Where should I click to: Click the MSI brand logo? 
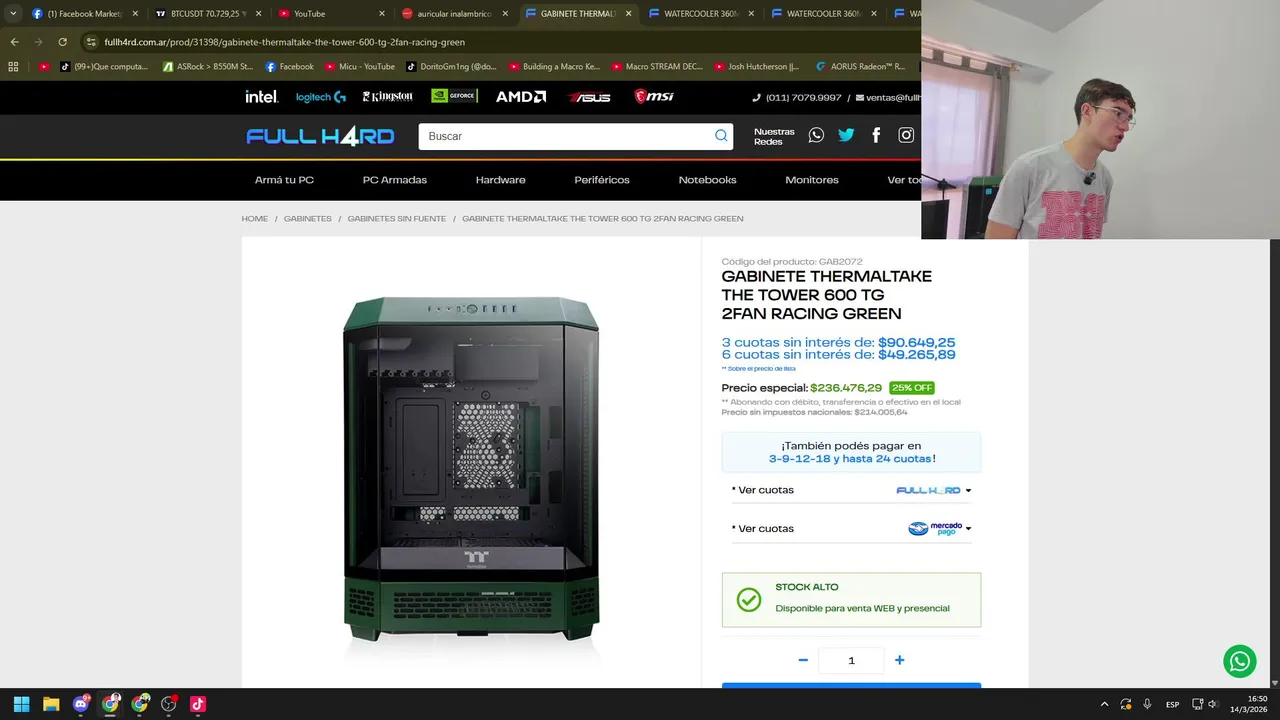654,97
